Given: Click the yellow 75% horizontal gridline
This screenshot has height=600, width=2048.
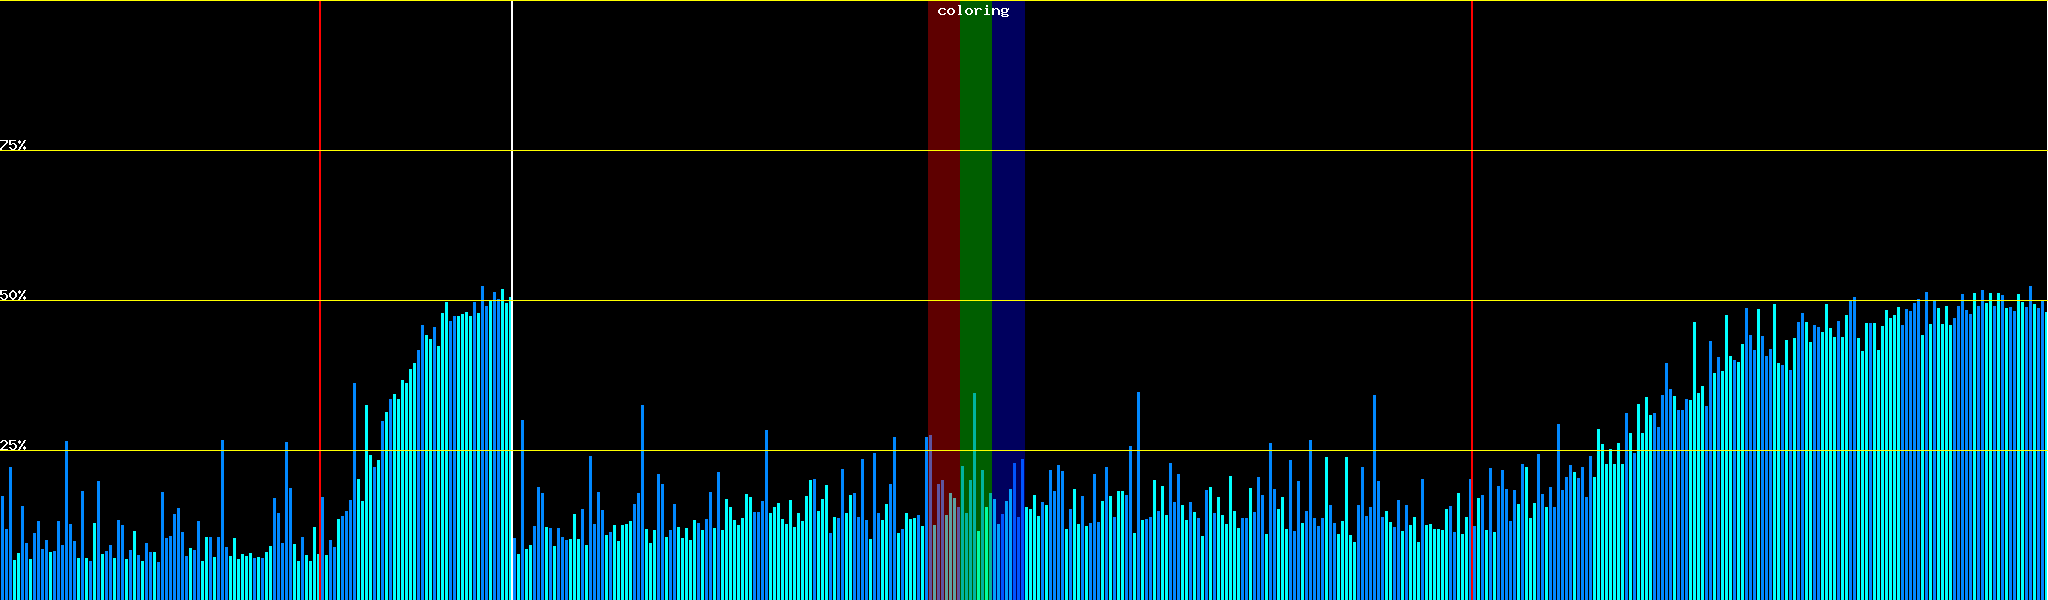Looking at the screenshot, I should (1200, 151).
